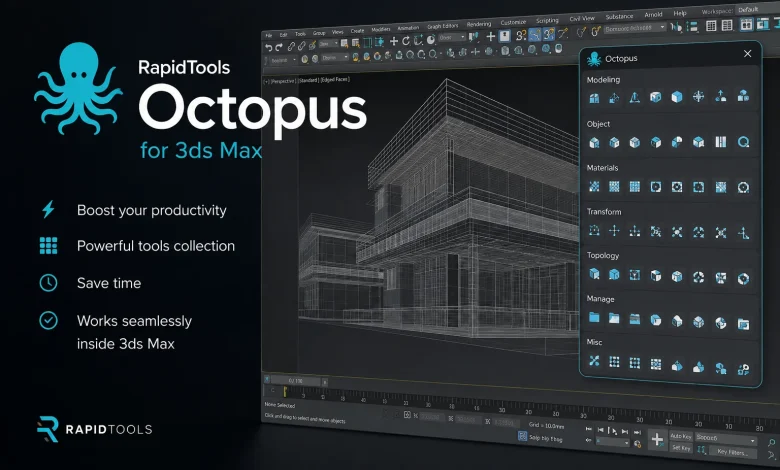Click first cube icon in Object row
The height and width of the screenshot is (470, 780).
[594, 143]
